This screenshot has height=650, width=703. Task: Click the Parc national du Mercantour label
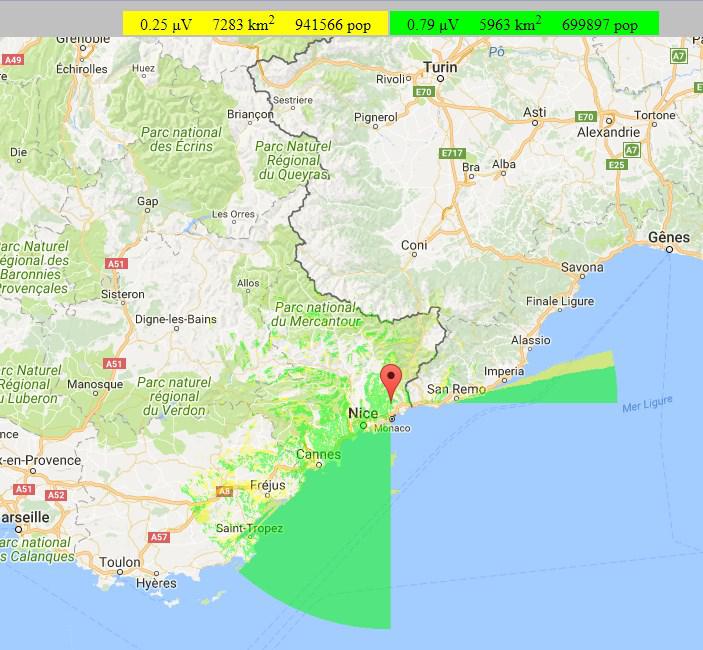[315, 315]
